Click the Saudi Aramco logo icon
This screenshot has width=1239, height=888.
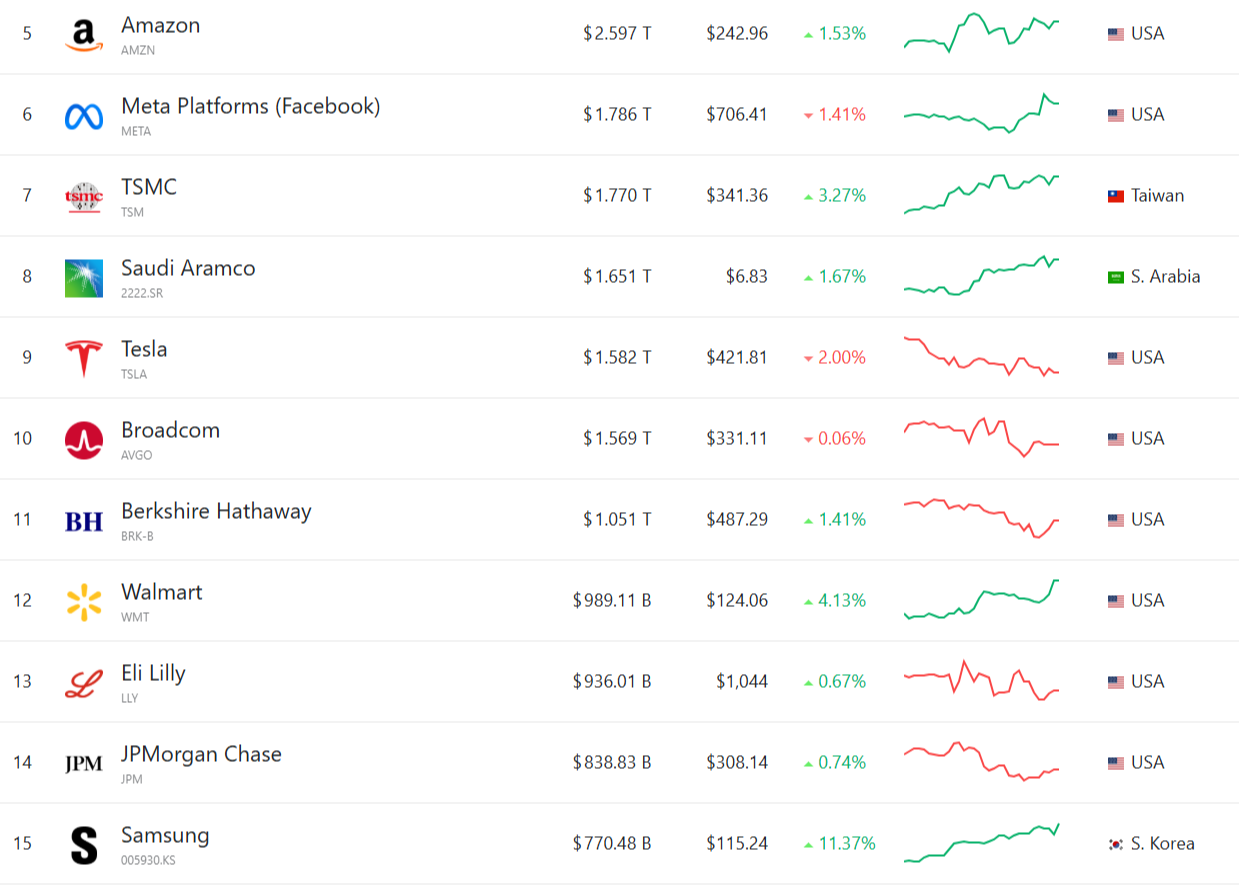(84, 278)
